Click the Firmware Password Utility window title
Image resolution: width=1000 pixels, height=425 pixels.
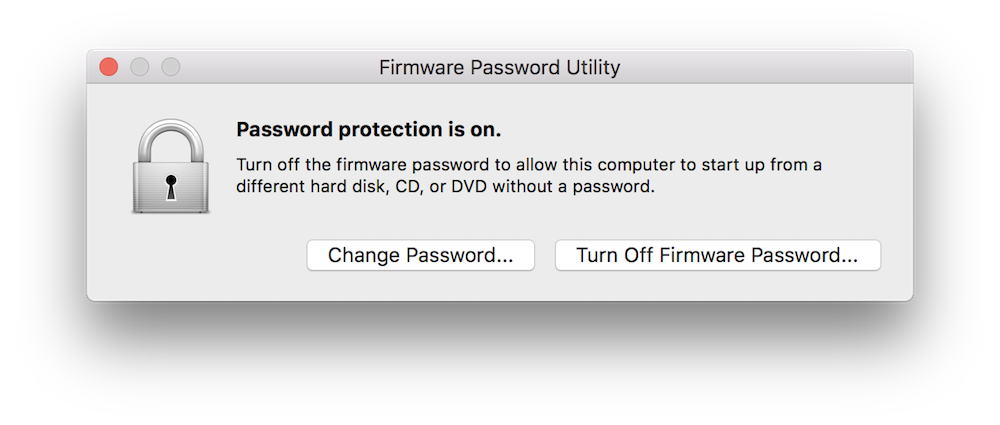[x=499, y=68]
